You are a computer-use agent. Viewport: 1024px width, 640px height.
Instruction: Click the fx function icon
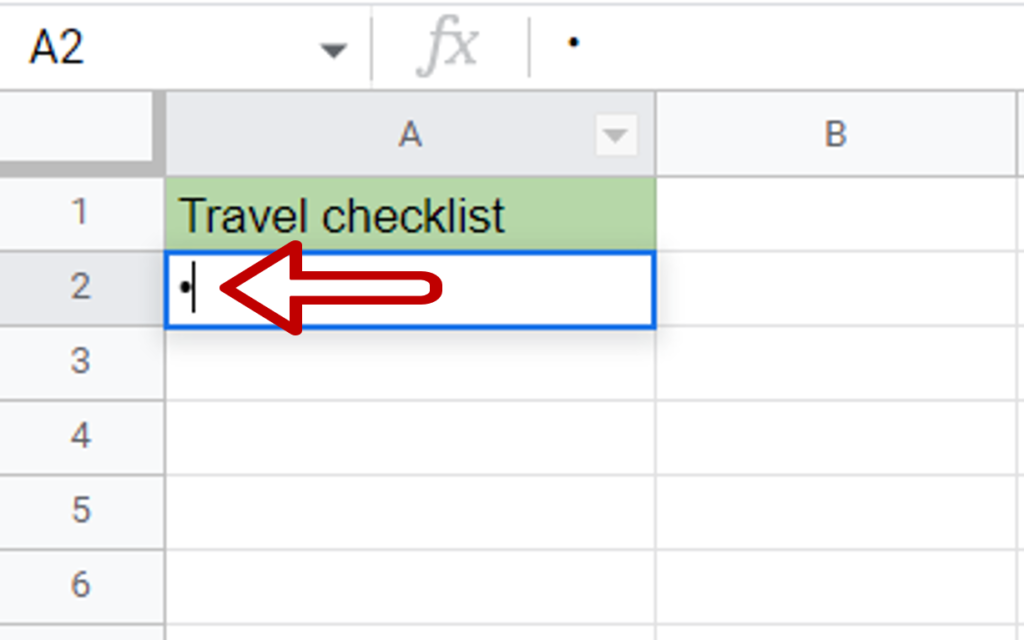449,45
